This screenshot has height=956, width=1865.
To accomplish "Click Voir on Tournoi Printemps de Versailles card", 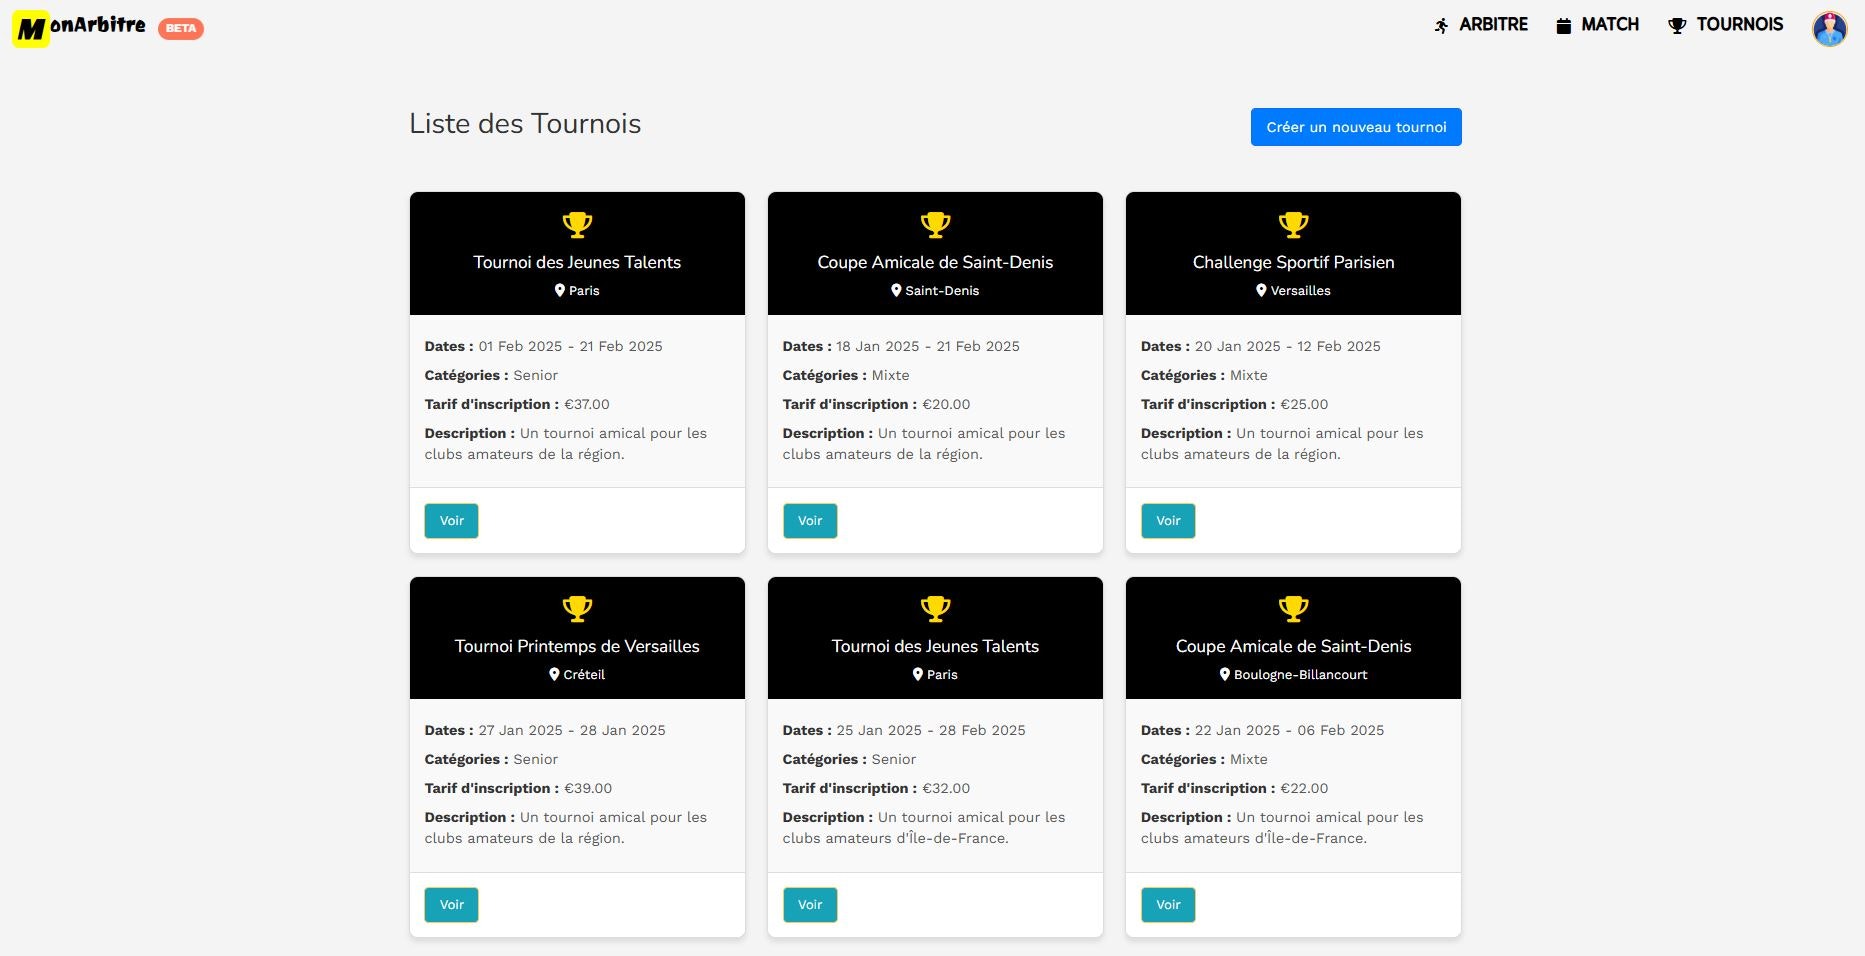I will (451, 905).
